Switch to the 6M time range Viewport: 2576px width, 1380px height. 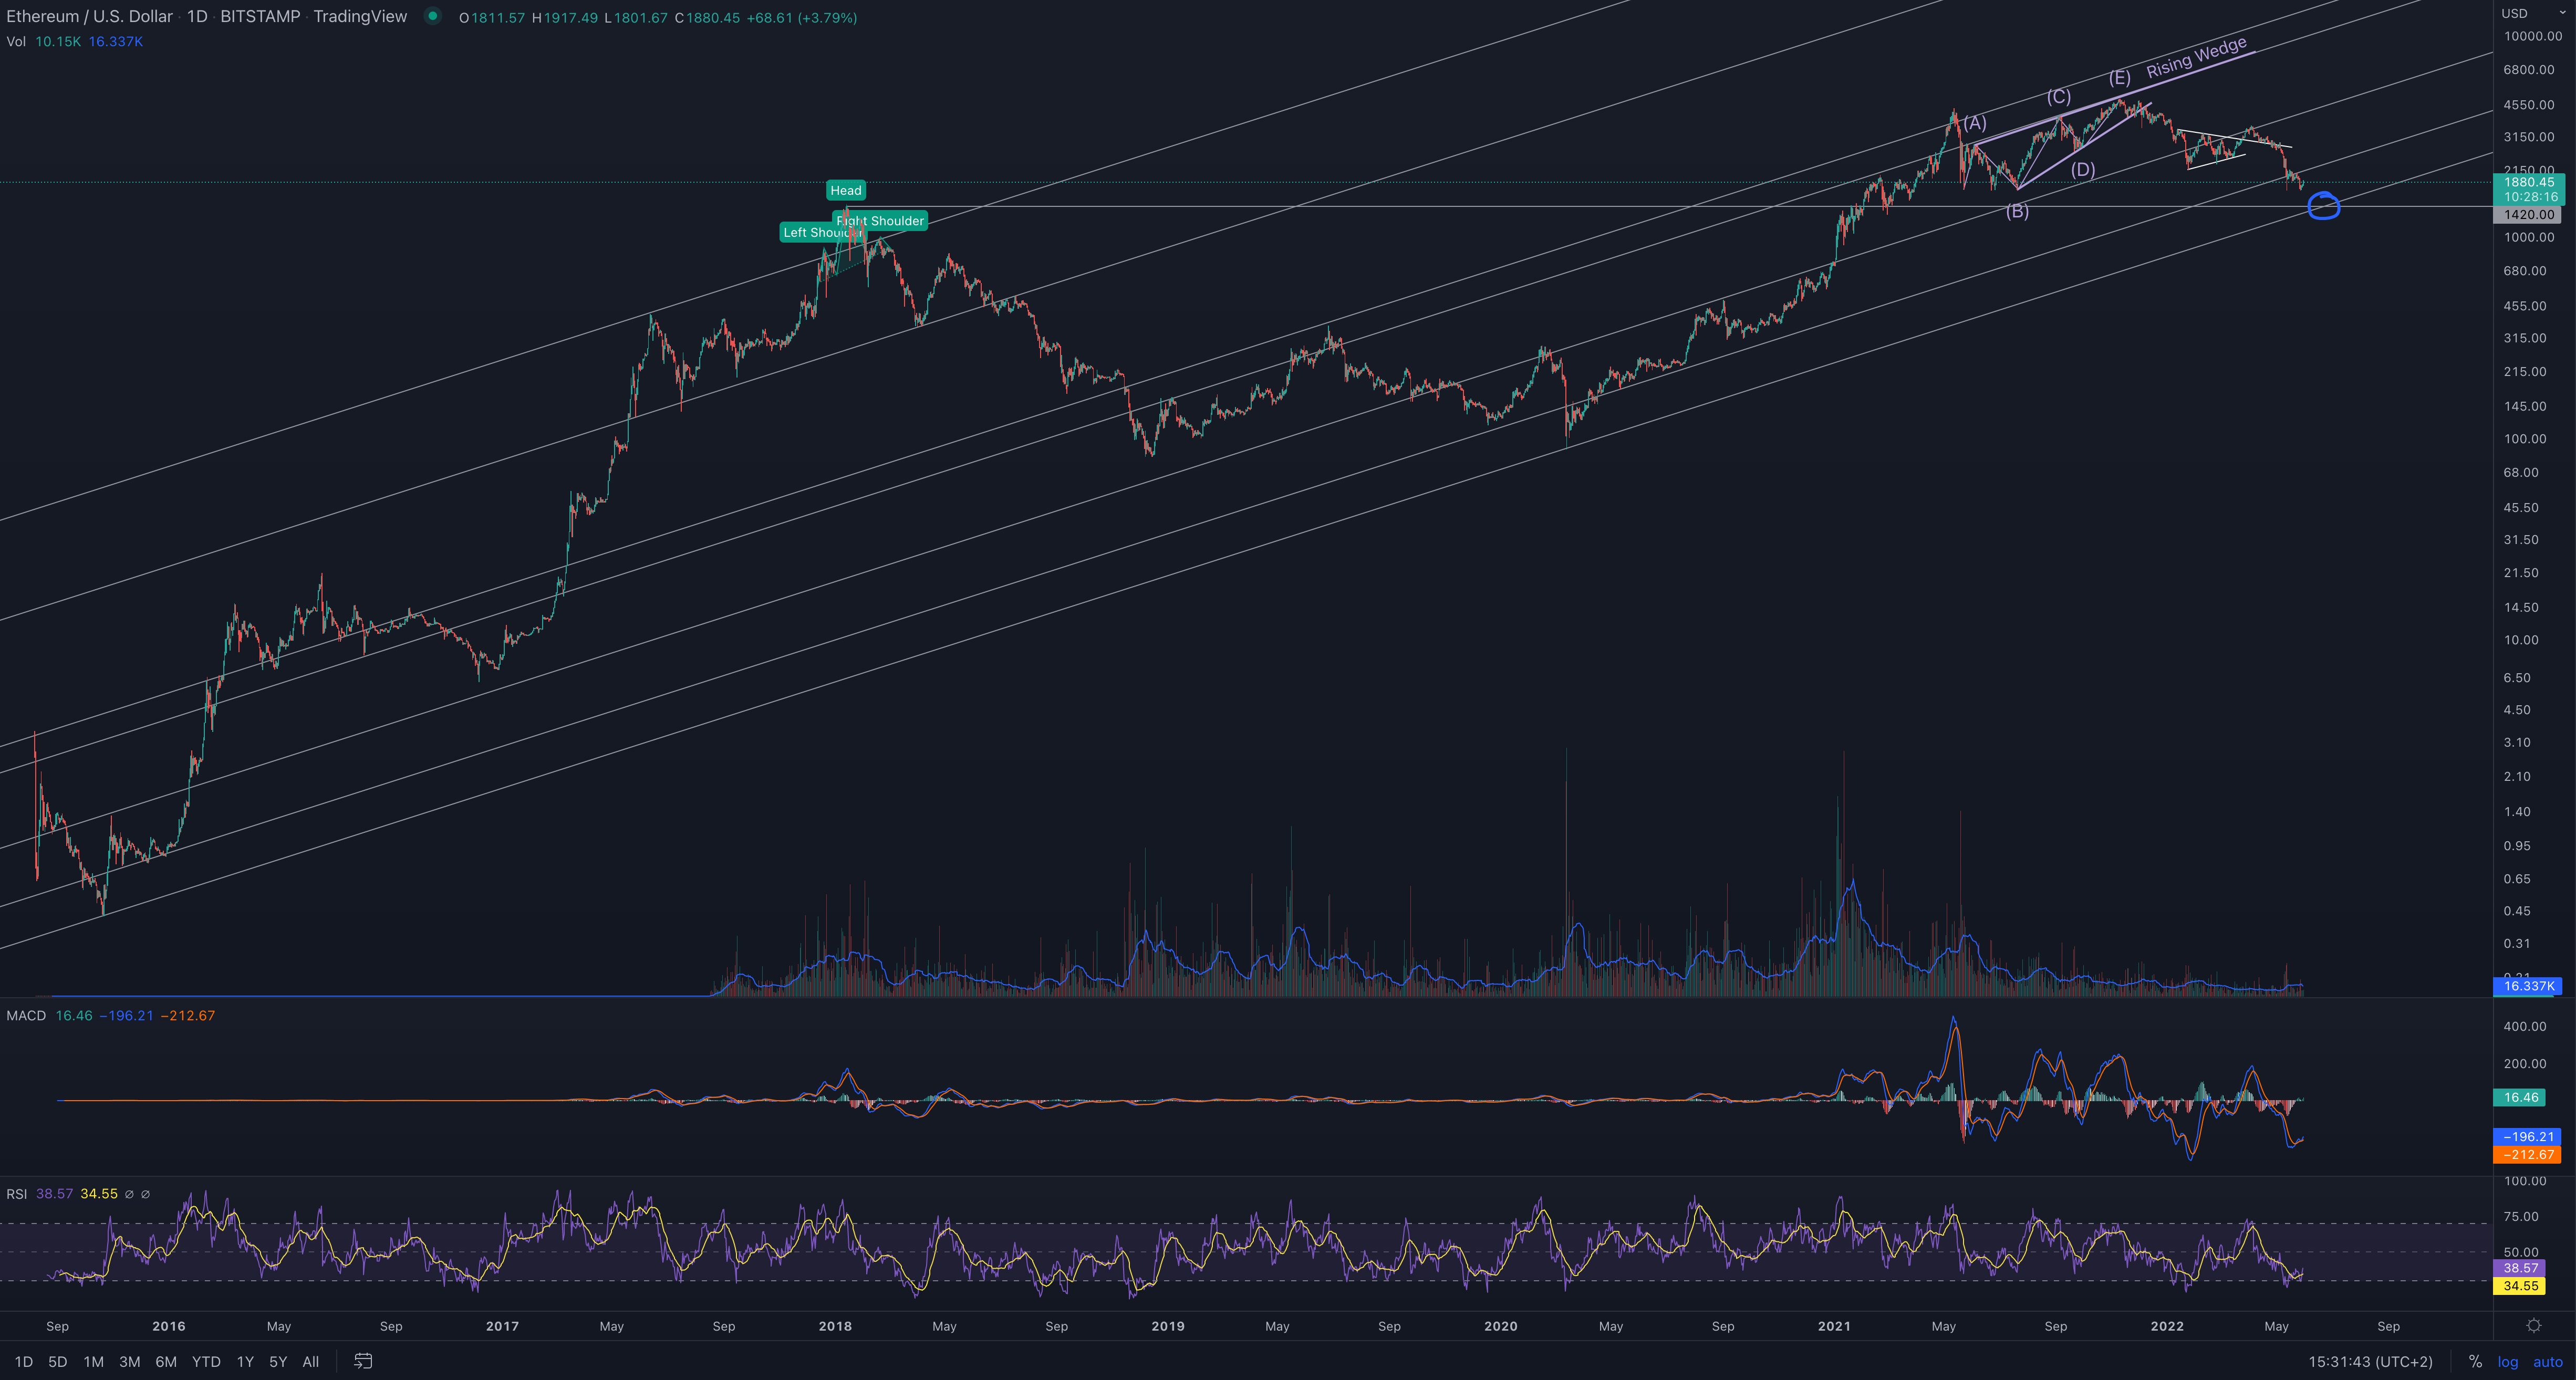[166, 1361]
